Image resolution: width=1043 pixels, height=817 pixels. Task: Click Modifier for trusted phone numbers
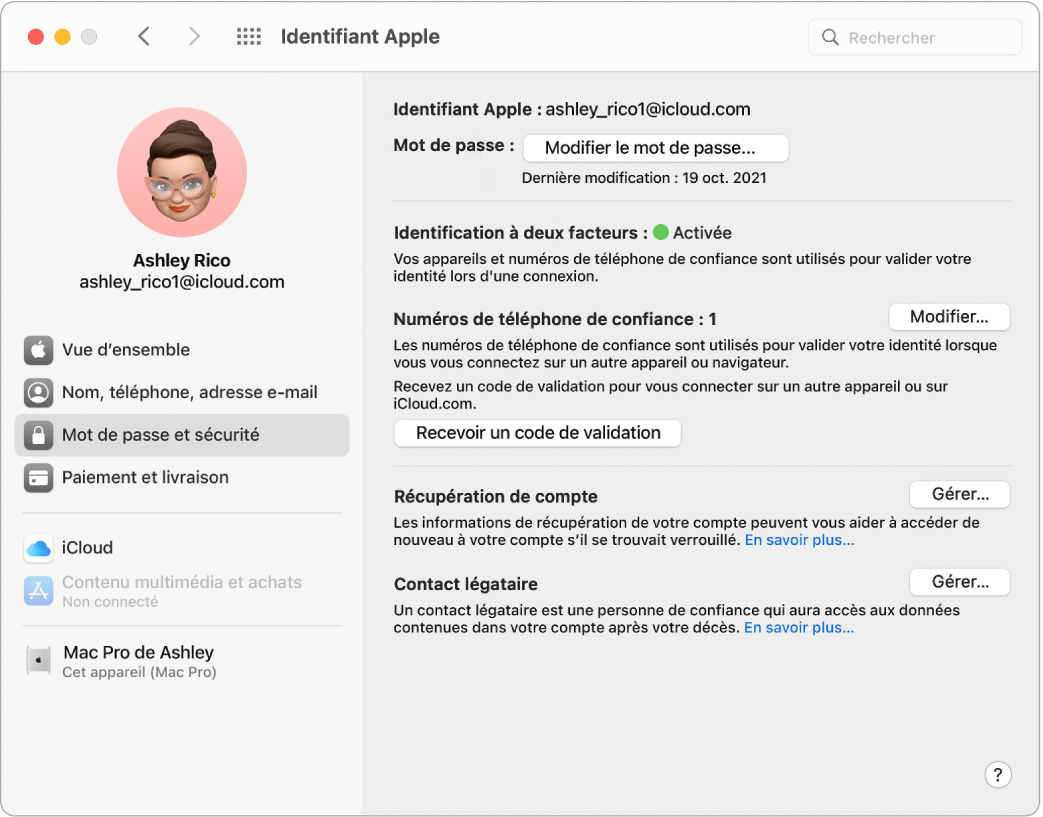tap(949, 317)
